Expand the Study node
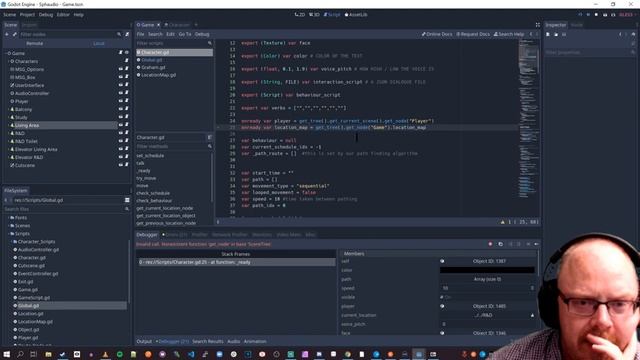The width and height of the screenshot is (640, 360). (9, 117)
